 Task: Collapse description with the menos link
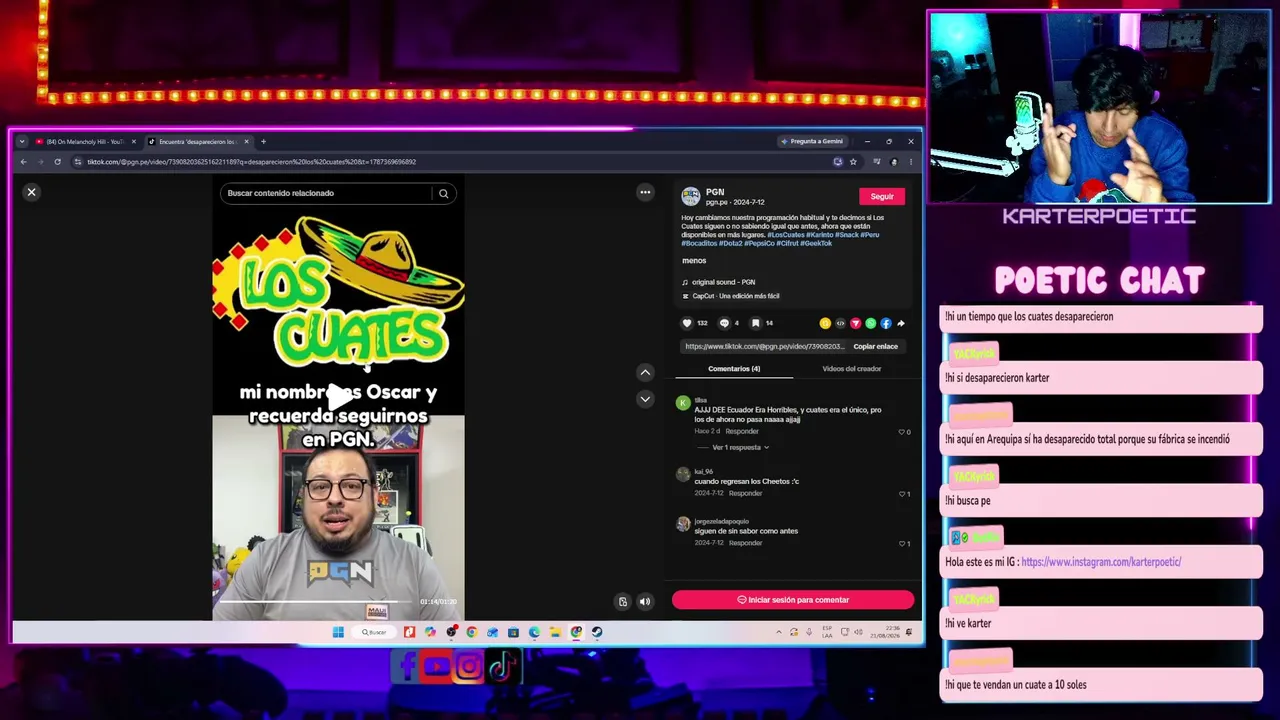[694, 261]
